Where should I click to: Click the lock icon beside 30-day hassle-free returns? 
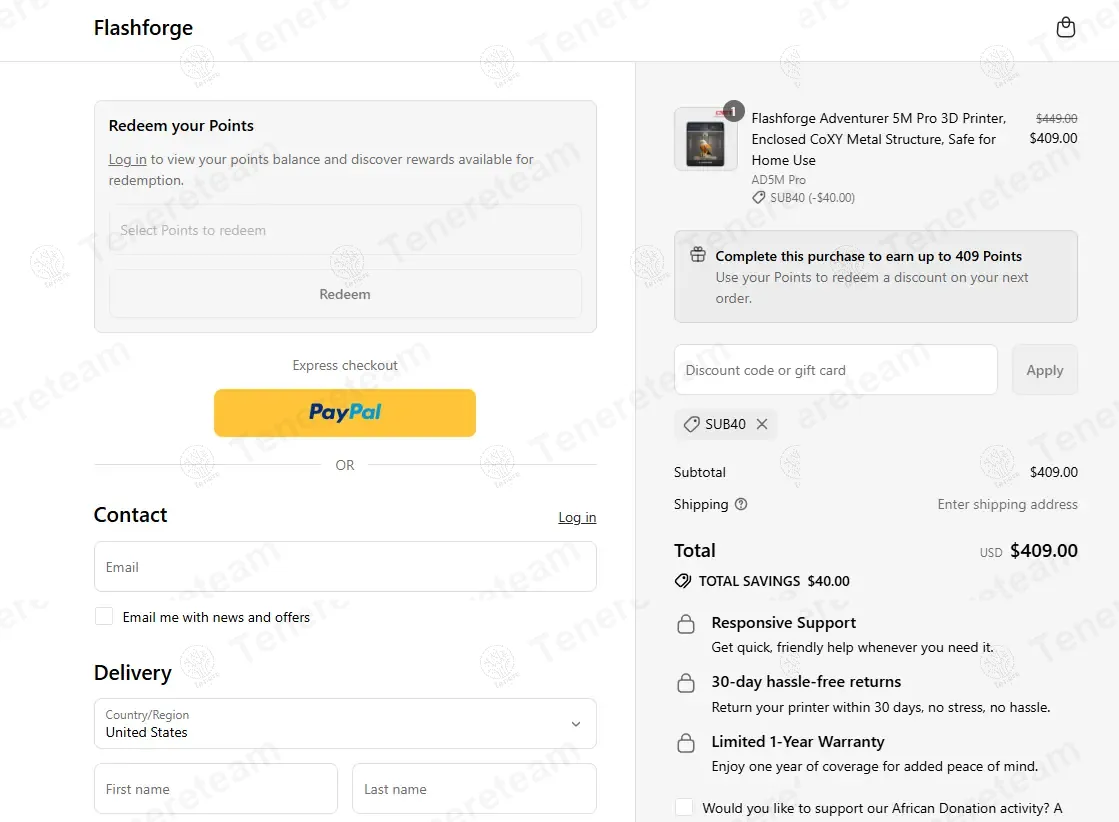[686, 684]
